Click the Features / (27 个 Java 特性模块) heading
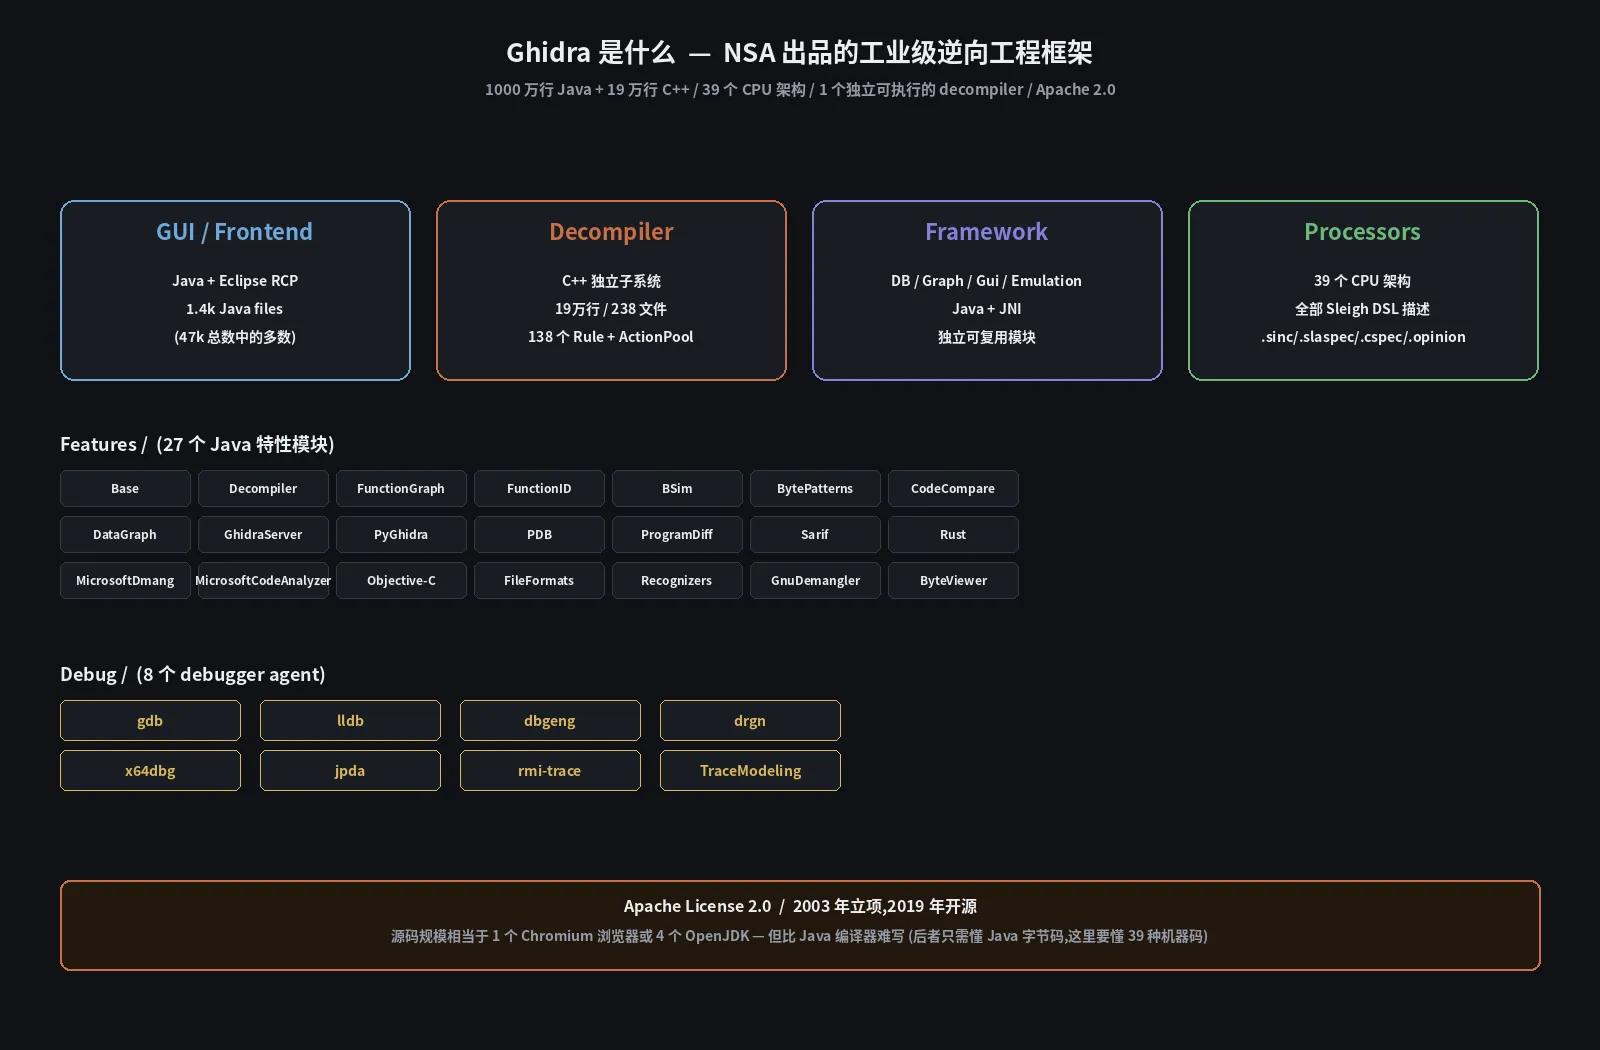Viewport: 1600px width, 1050px height. coord(197,444)
